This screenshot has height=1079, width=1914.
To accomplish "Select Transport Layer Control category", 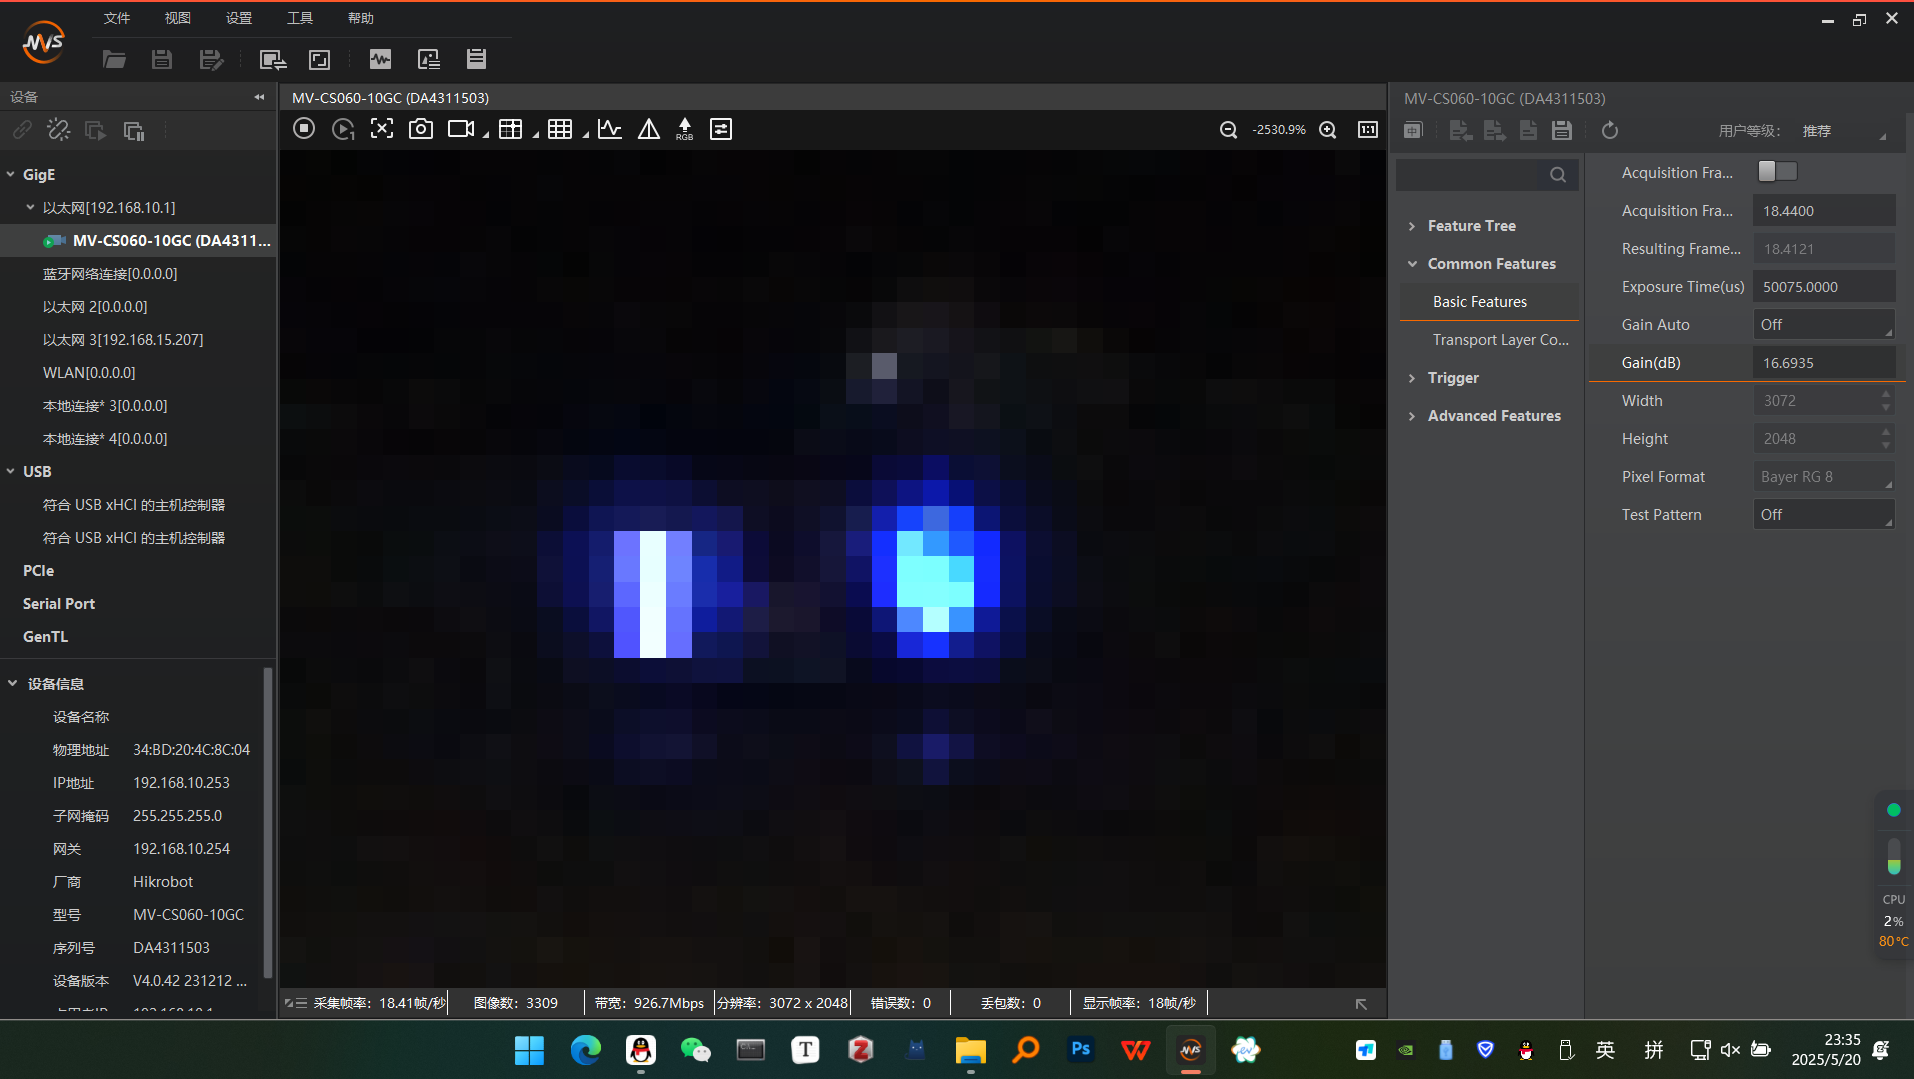I will pyautogui.click(x=1500, y=340).
